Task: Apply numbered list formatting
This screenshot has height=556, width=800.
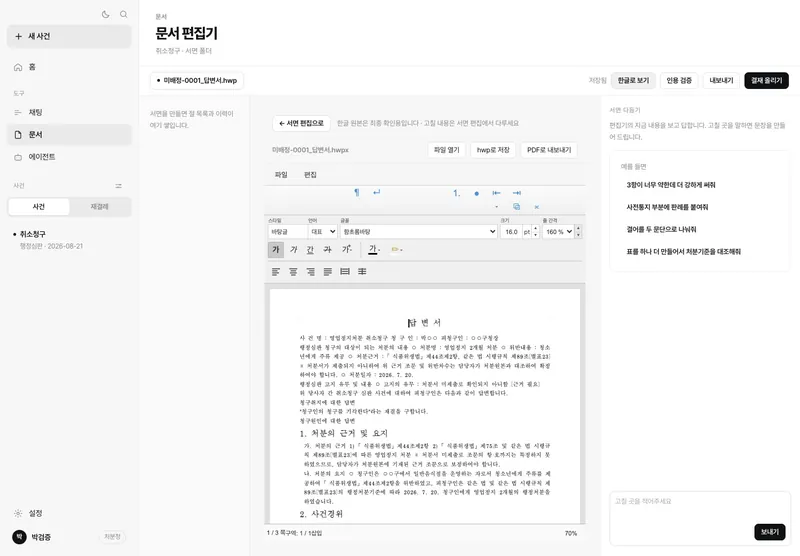Action: pyautogui.click(x=457, y=193)
